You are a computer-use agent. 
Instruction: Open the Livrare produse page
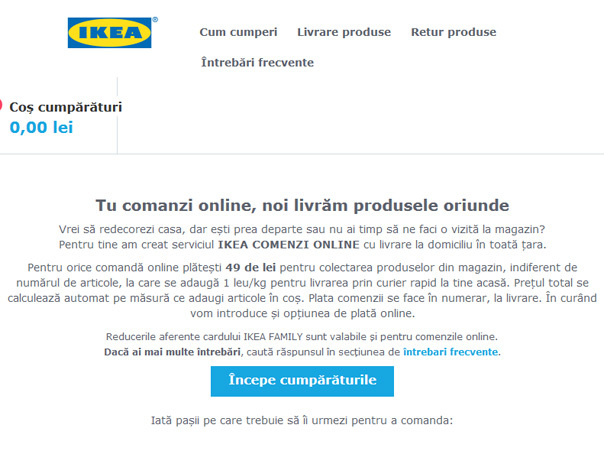[x=344, y=32]
